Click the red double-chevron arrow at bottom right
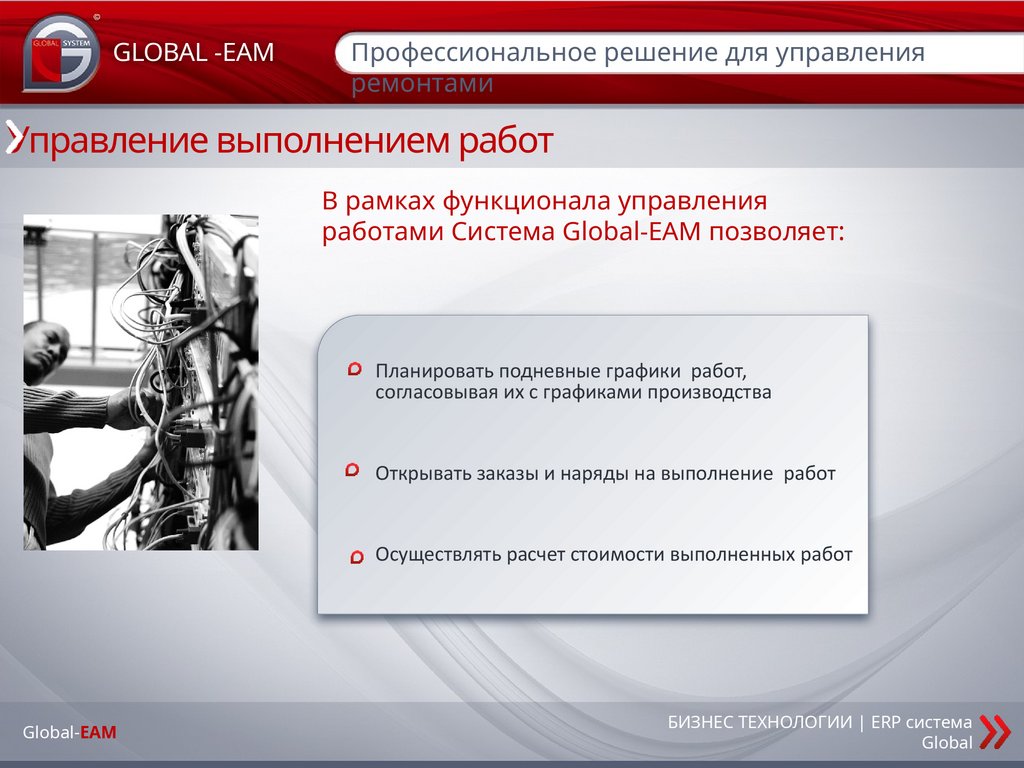The height and width of the screenshot is (768, 1024). [x=995, y=731]
